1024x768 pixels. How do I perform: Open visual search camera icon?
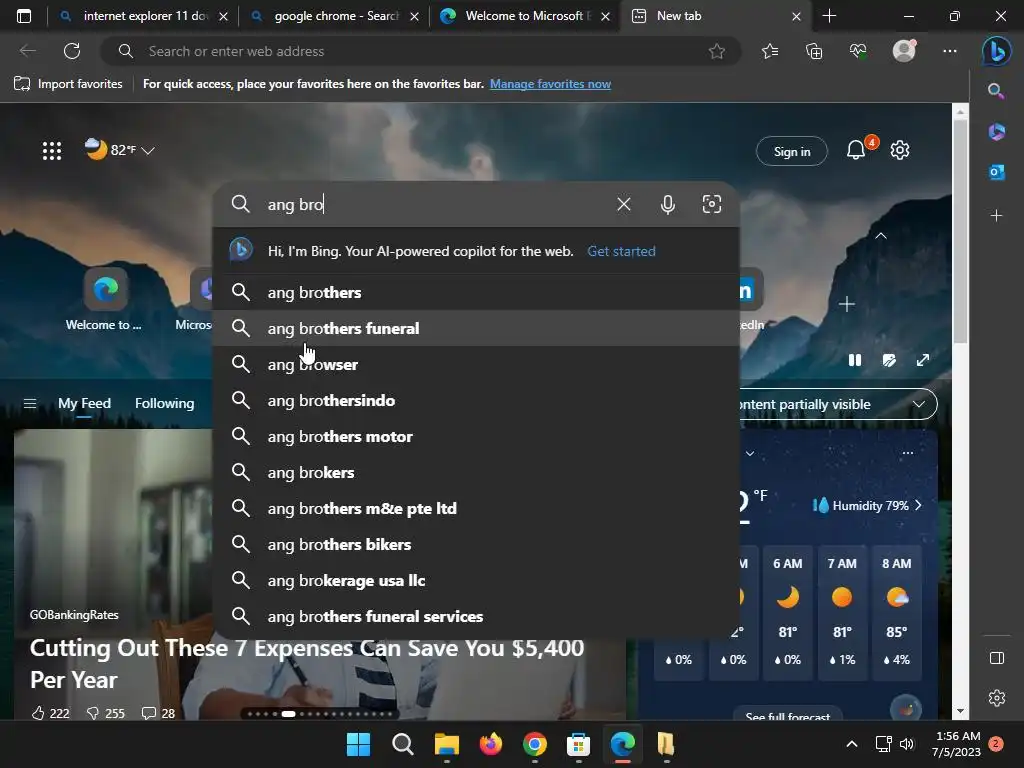coord(712,204)
